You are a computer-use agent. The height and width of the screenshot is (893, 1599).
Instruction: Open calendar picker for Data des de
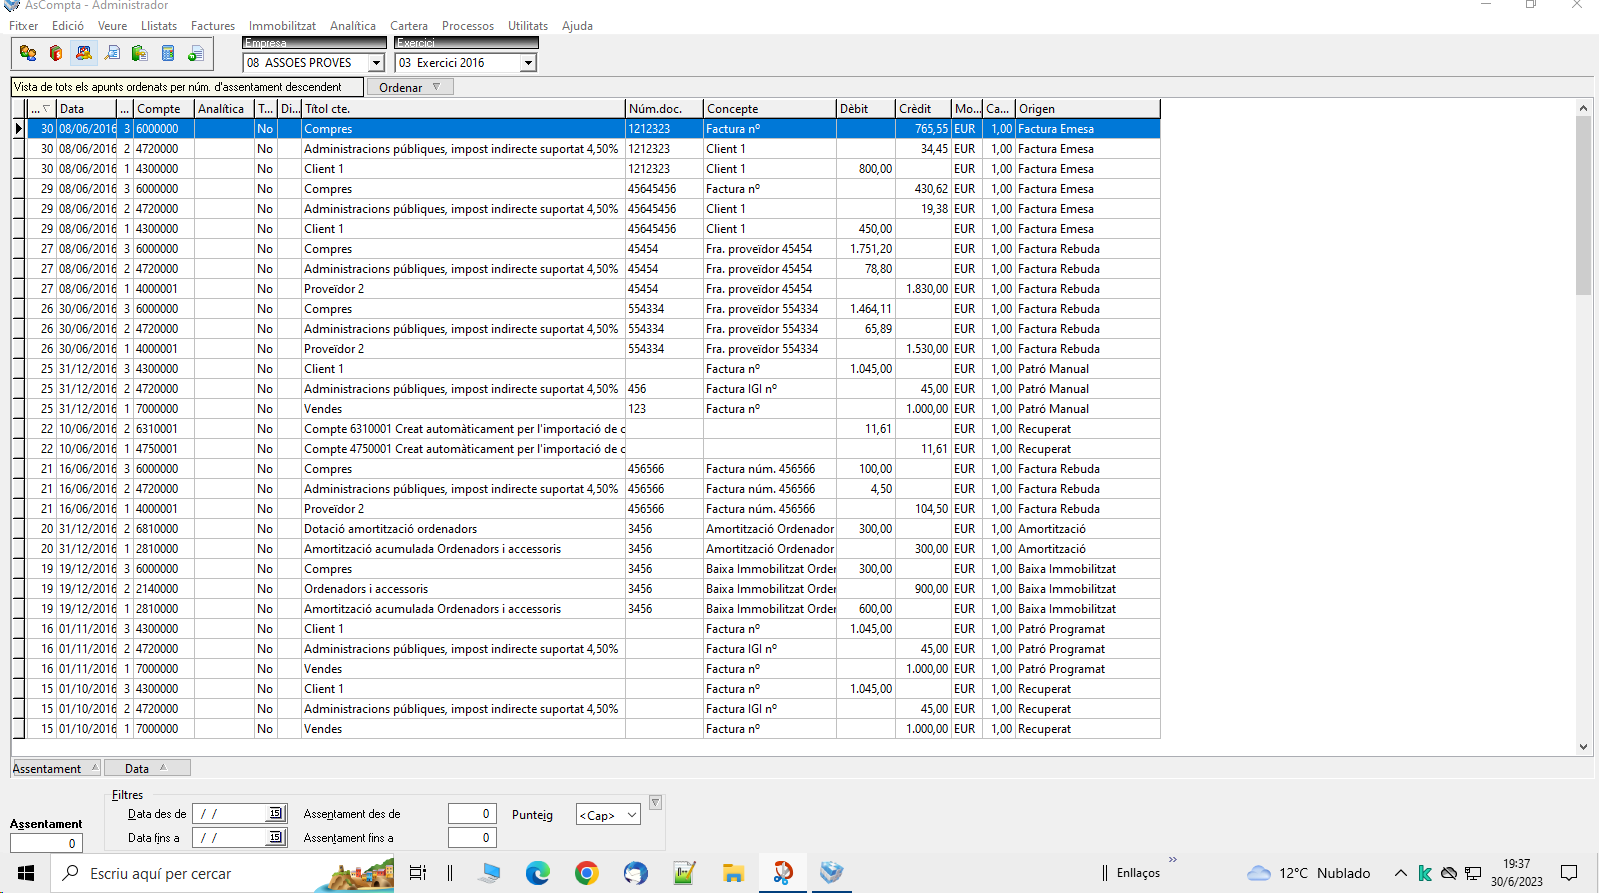click(276, 813)
